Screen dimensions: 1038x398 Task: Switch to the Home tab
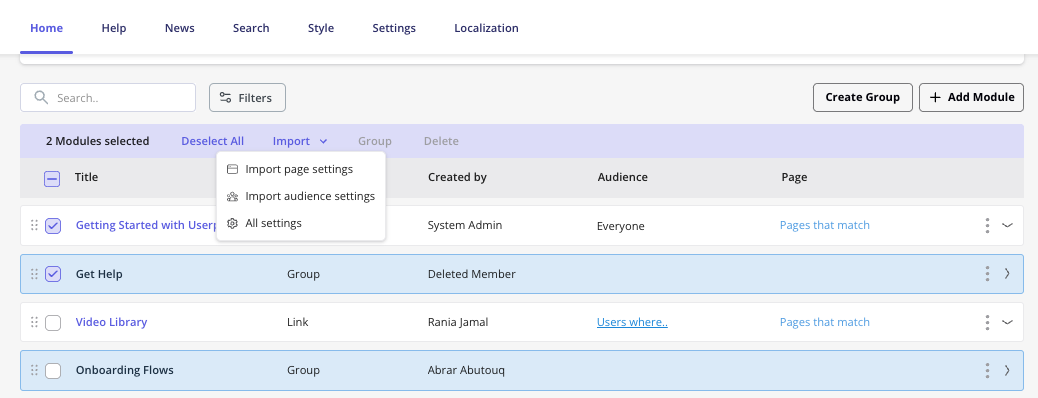(46, 28)
